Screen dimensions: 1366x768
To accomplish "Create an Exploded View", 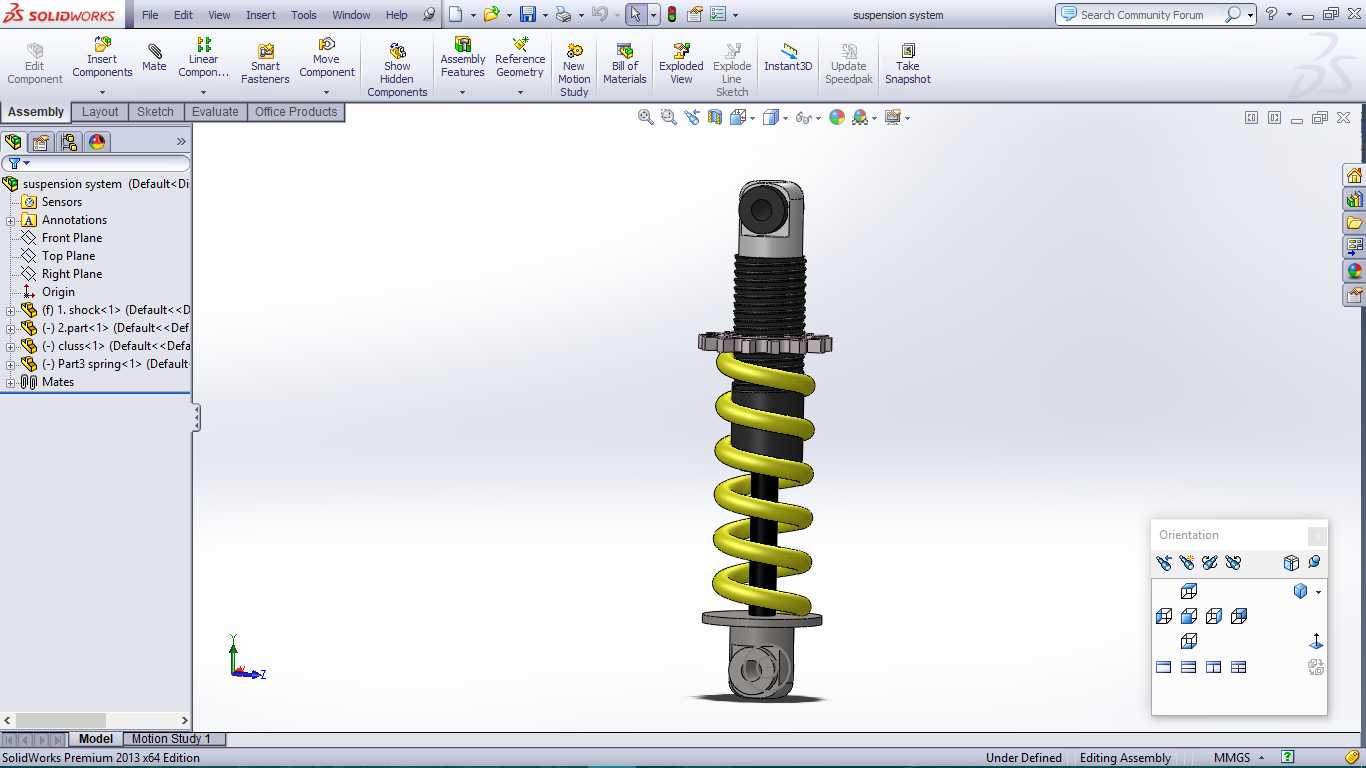I will tap(681, 64).
